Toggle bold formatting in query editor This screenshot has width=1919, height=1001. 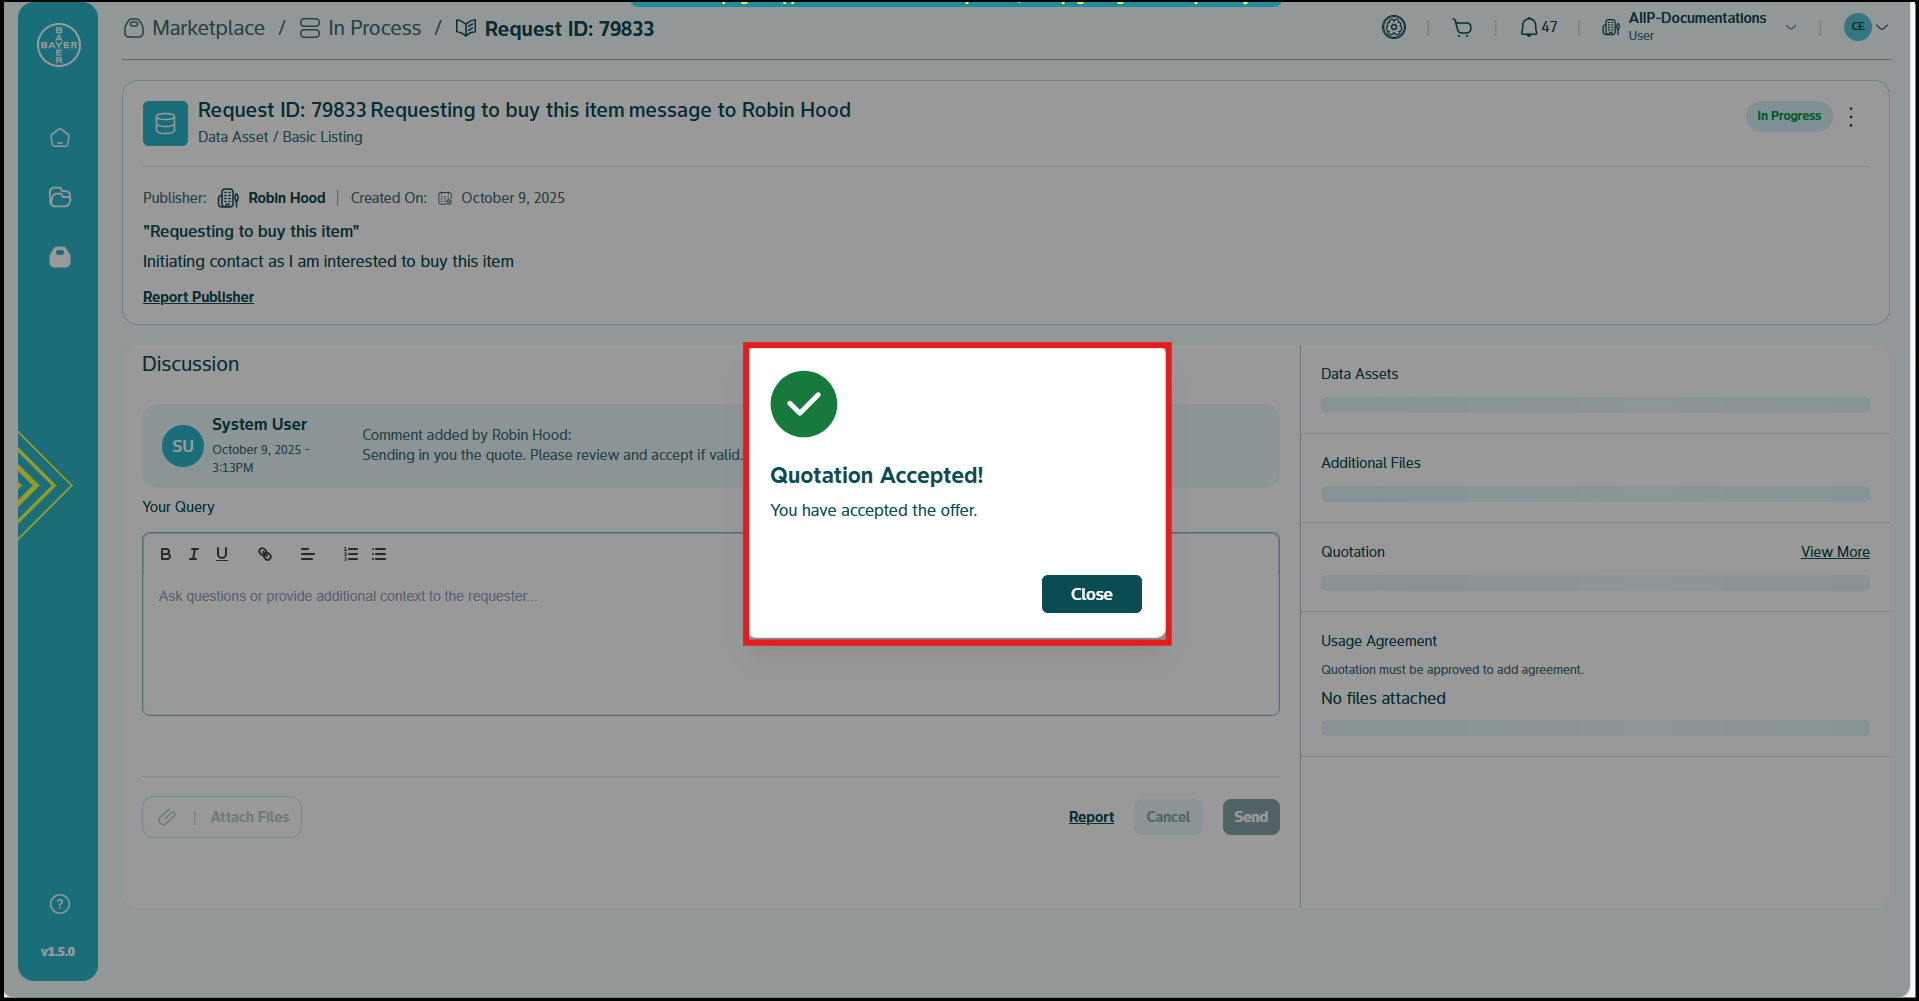tap(166, 554)
